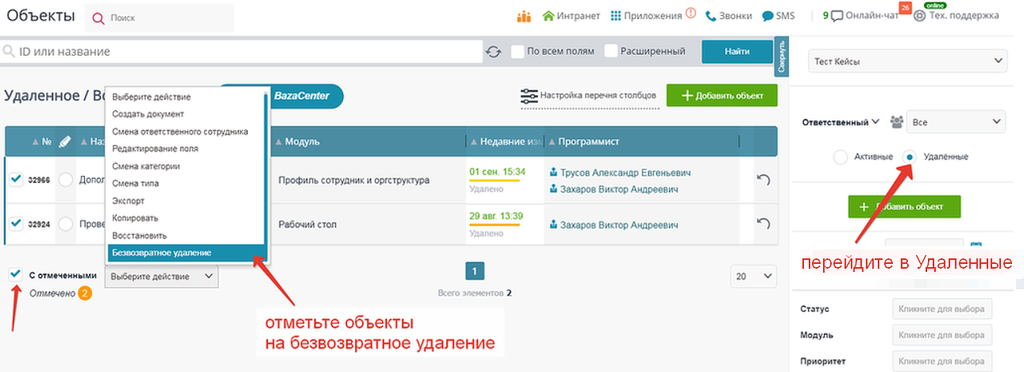This screenshot has width=1024, height=372.
Task: Expand Ответственный filter chevron
Action: (x=876, y=121)
